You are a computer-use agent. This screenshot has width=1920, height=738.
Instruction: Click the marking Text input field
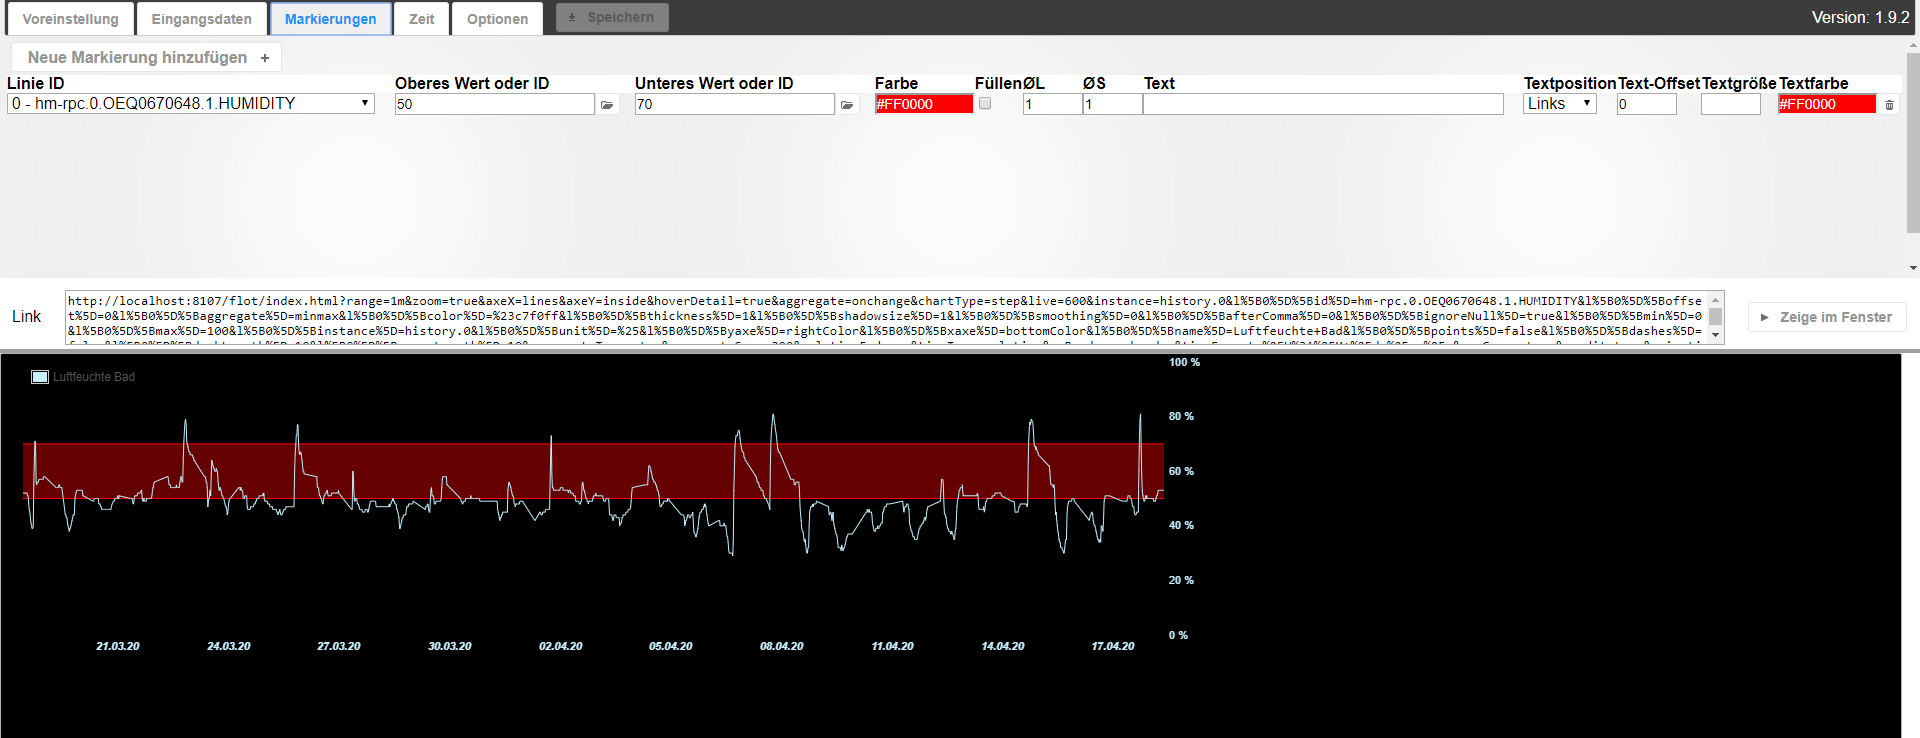click(1323, 104)
